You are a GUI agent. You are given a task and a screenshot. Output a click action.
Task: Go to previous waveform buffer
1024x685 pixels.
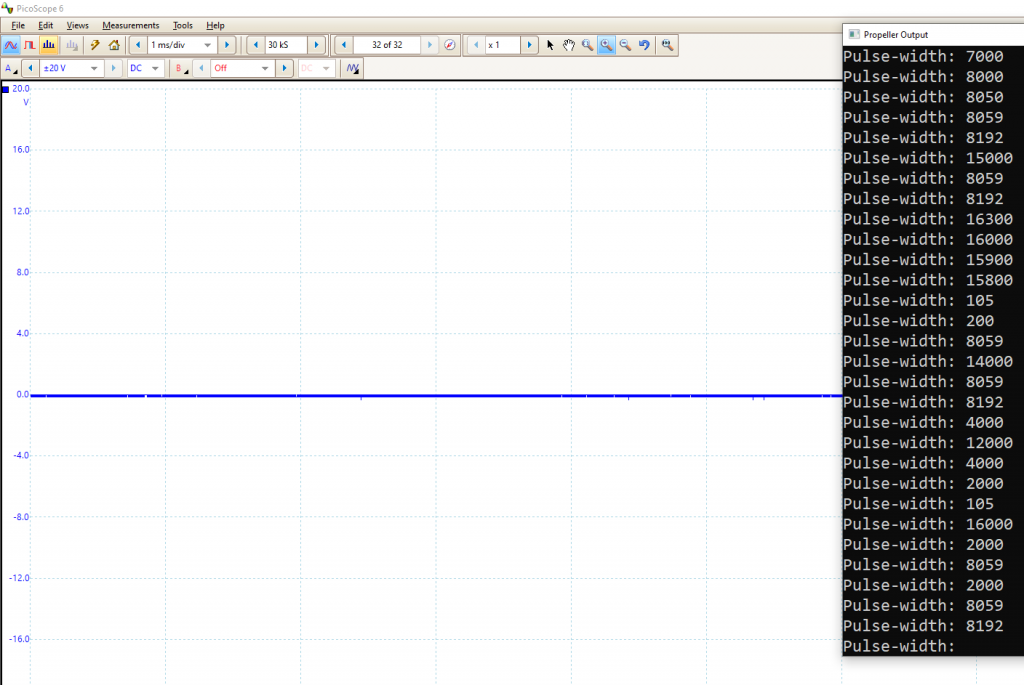point(344,45)
